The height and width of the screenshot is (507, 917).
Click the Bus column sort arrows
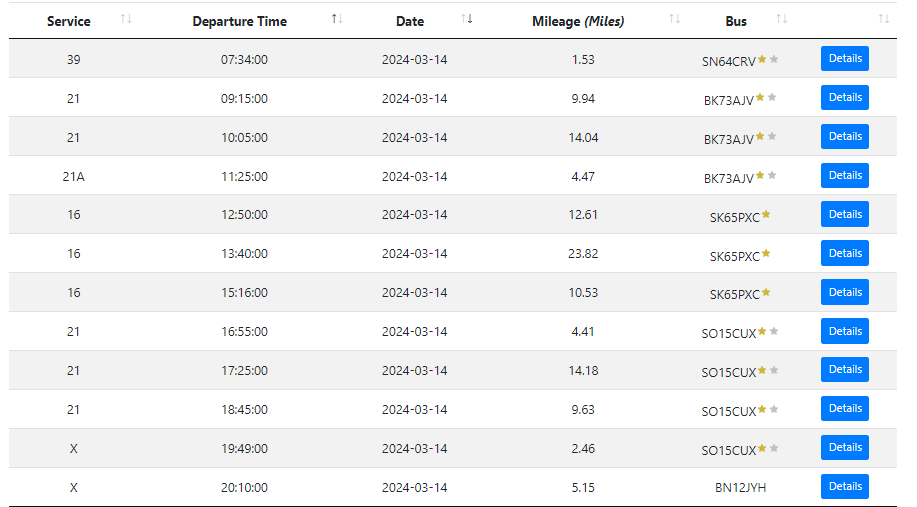coord(782,20)
